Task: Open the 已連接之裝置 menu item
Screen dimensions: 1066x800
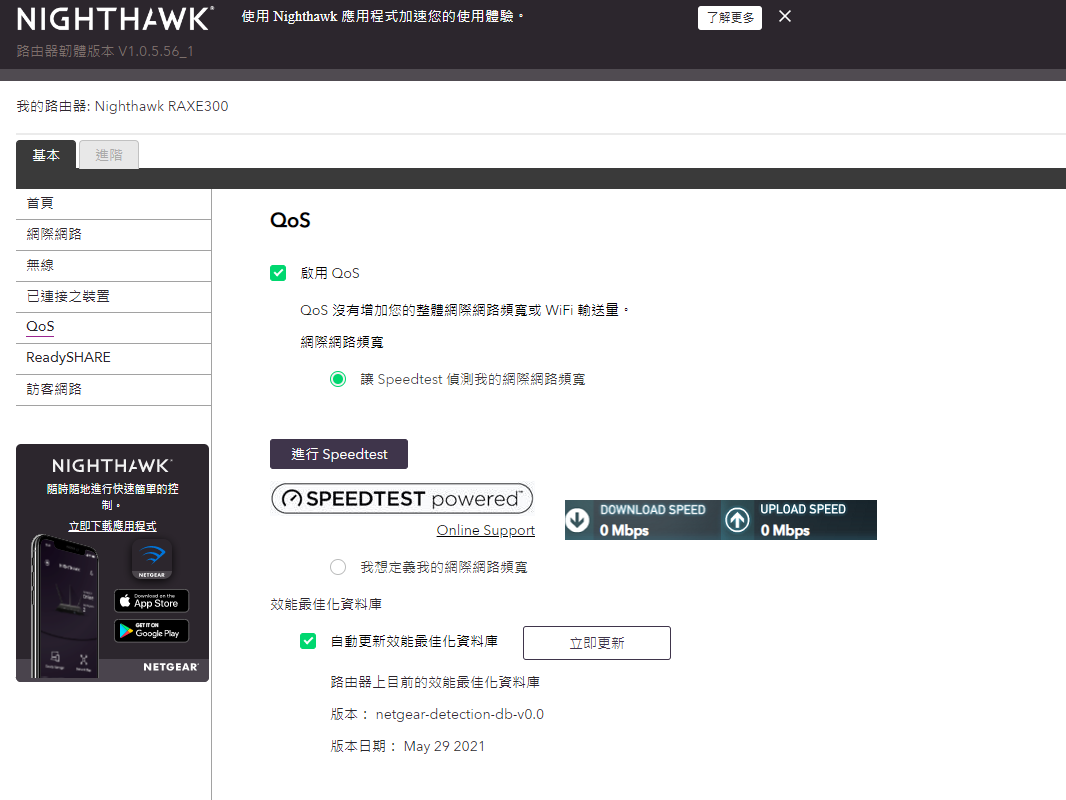Action: 114,296
